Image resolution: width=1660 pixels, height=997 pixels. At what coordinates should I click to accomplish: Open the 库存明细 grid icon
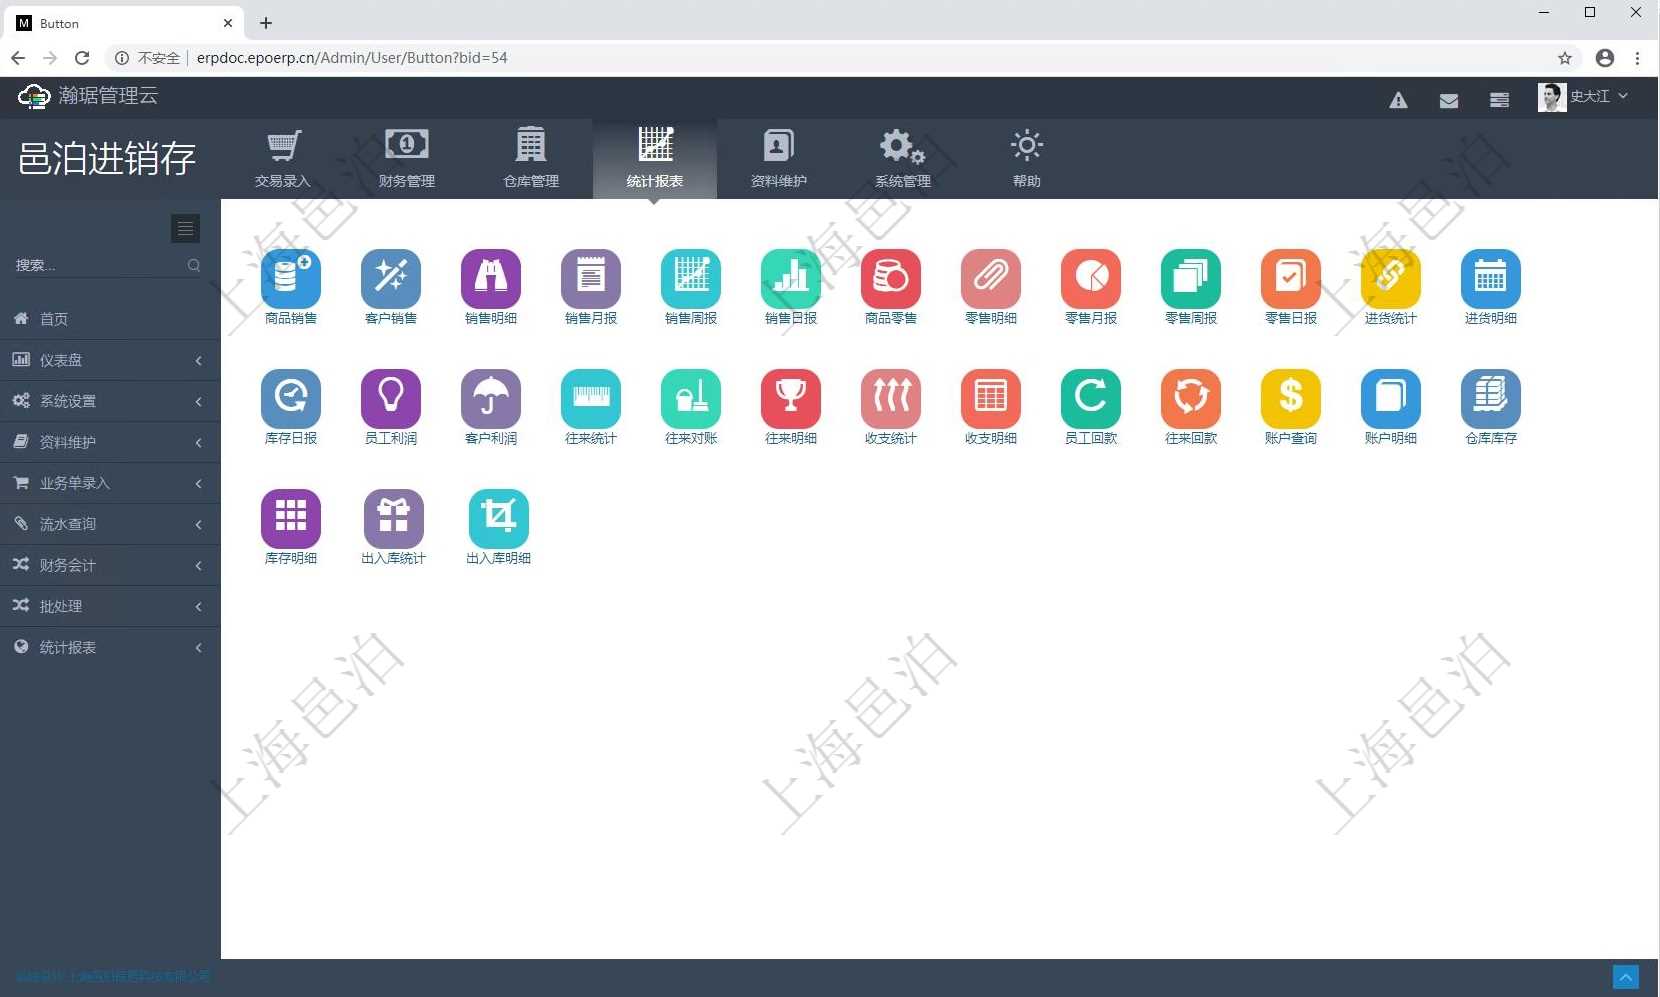tap(290, 519)
